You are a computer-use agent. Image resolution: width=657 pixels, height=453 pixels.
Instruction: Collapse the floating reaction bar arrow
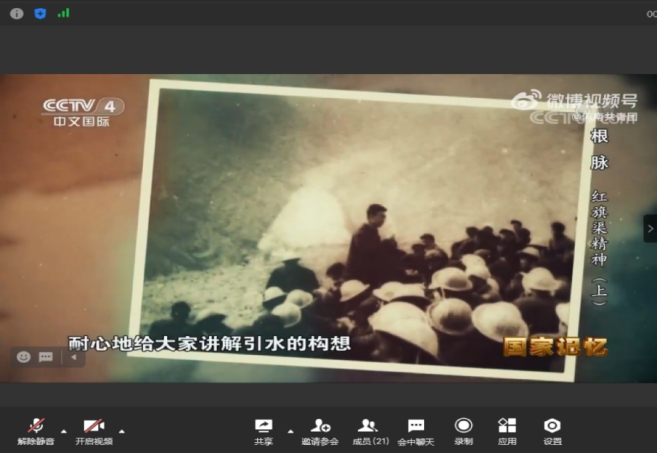tap(71, 357)
